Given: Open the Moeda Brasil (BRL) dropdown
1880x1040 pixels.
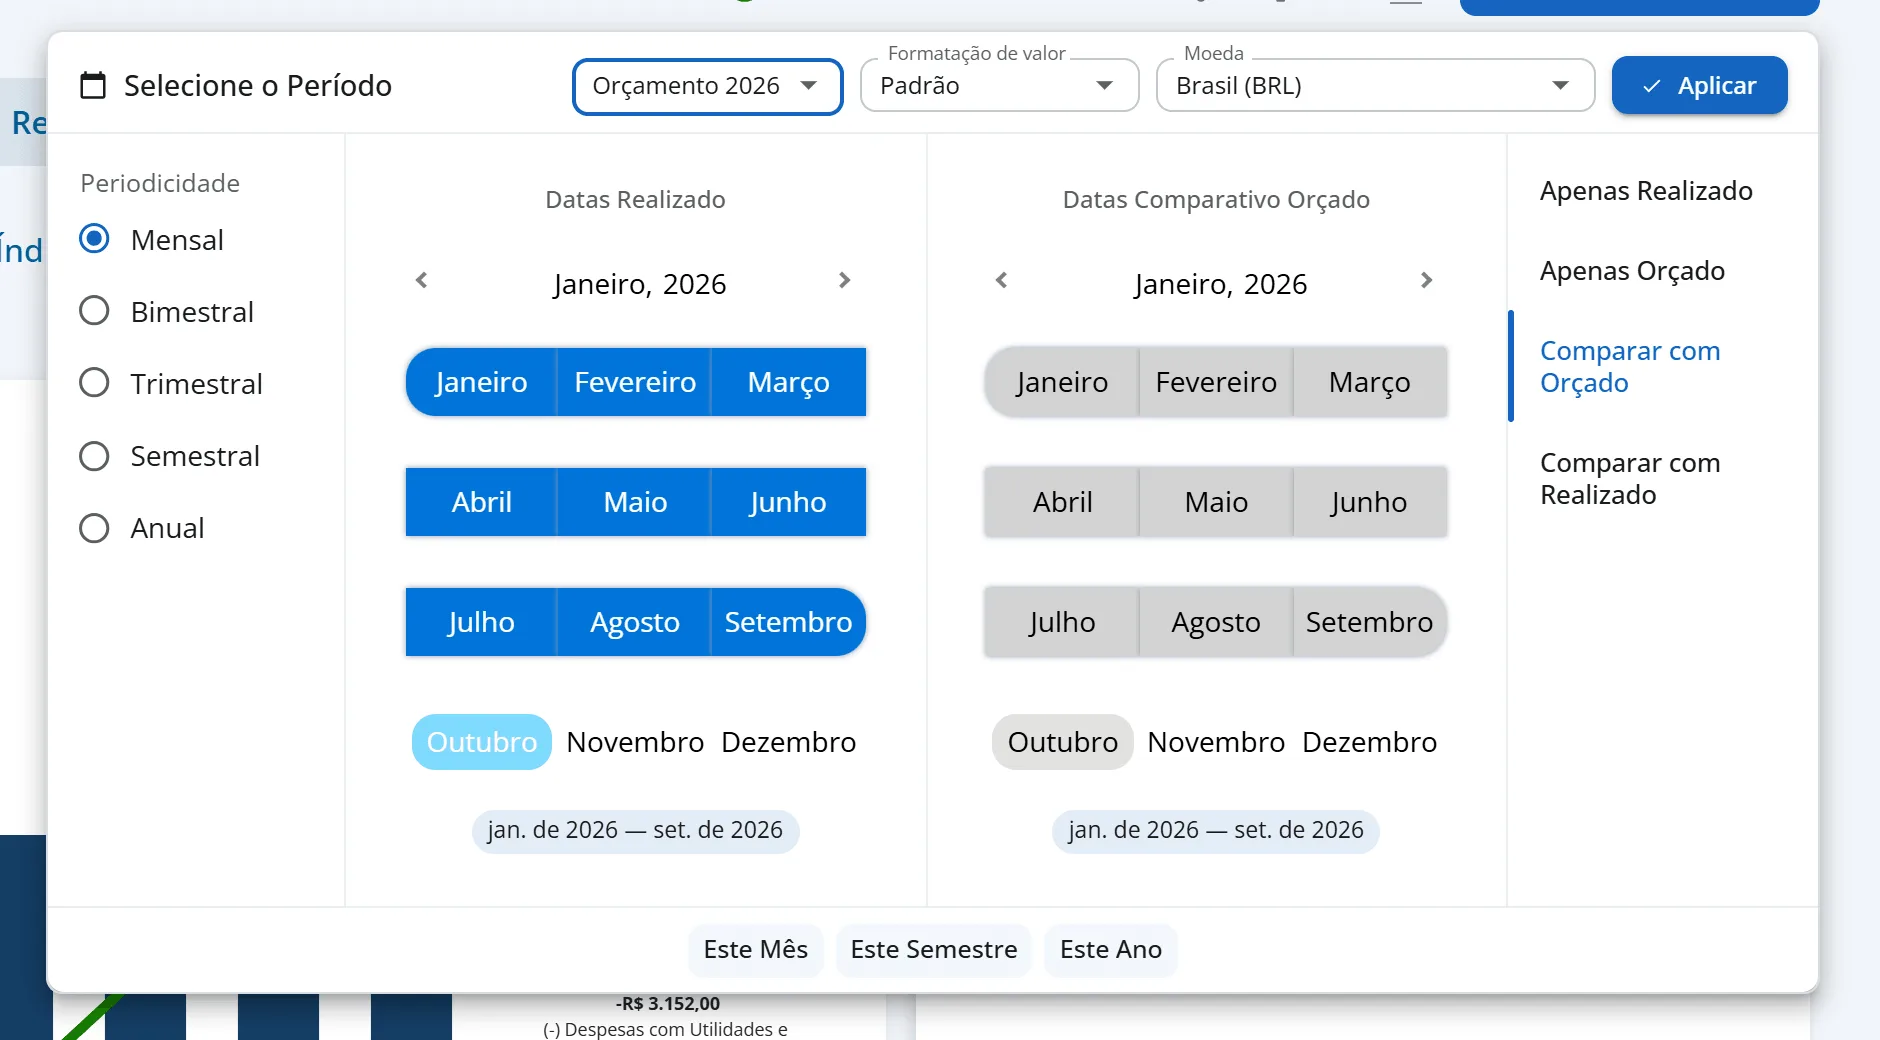Looking at the screenshot, I should click(1375, 86).
